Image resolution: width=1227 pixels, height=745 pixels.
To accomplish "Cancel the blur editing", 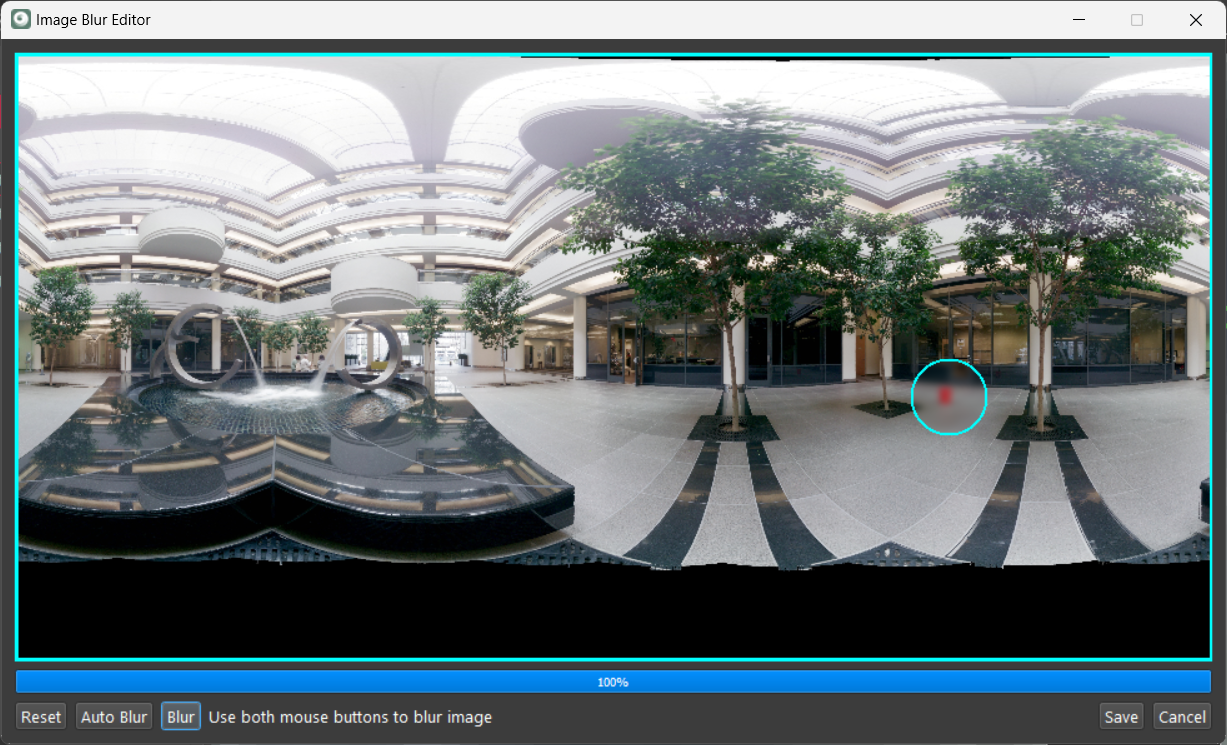I will coord(1182,717).
